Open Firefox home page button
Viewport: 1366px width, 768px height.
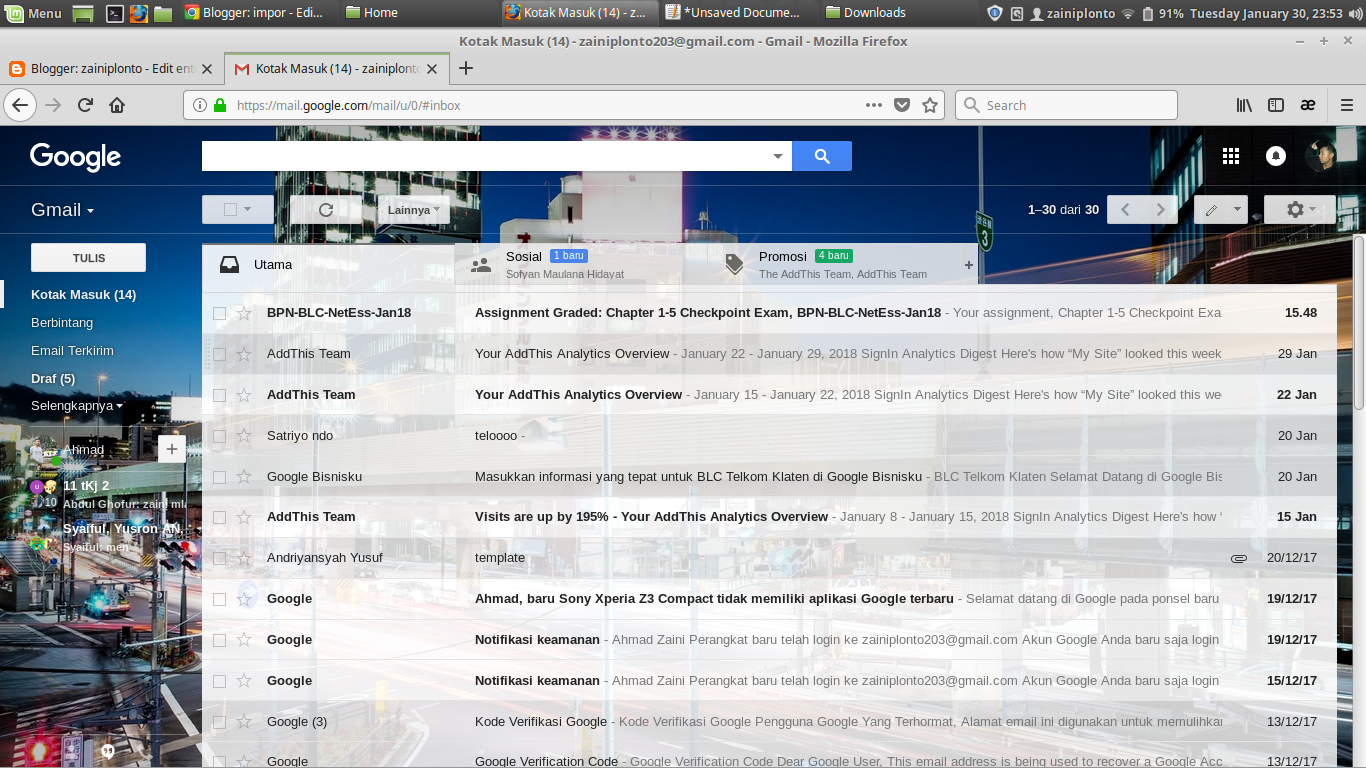point(117,105)
